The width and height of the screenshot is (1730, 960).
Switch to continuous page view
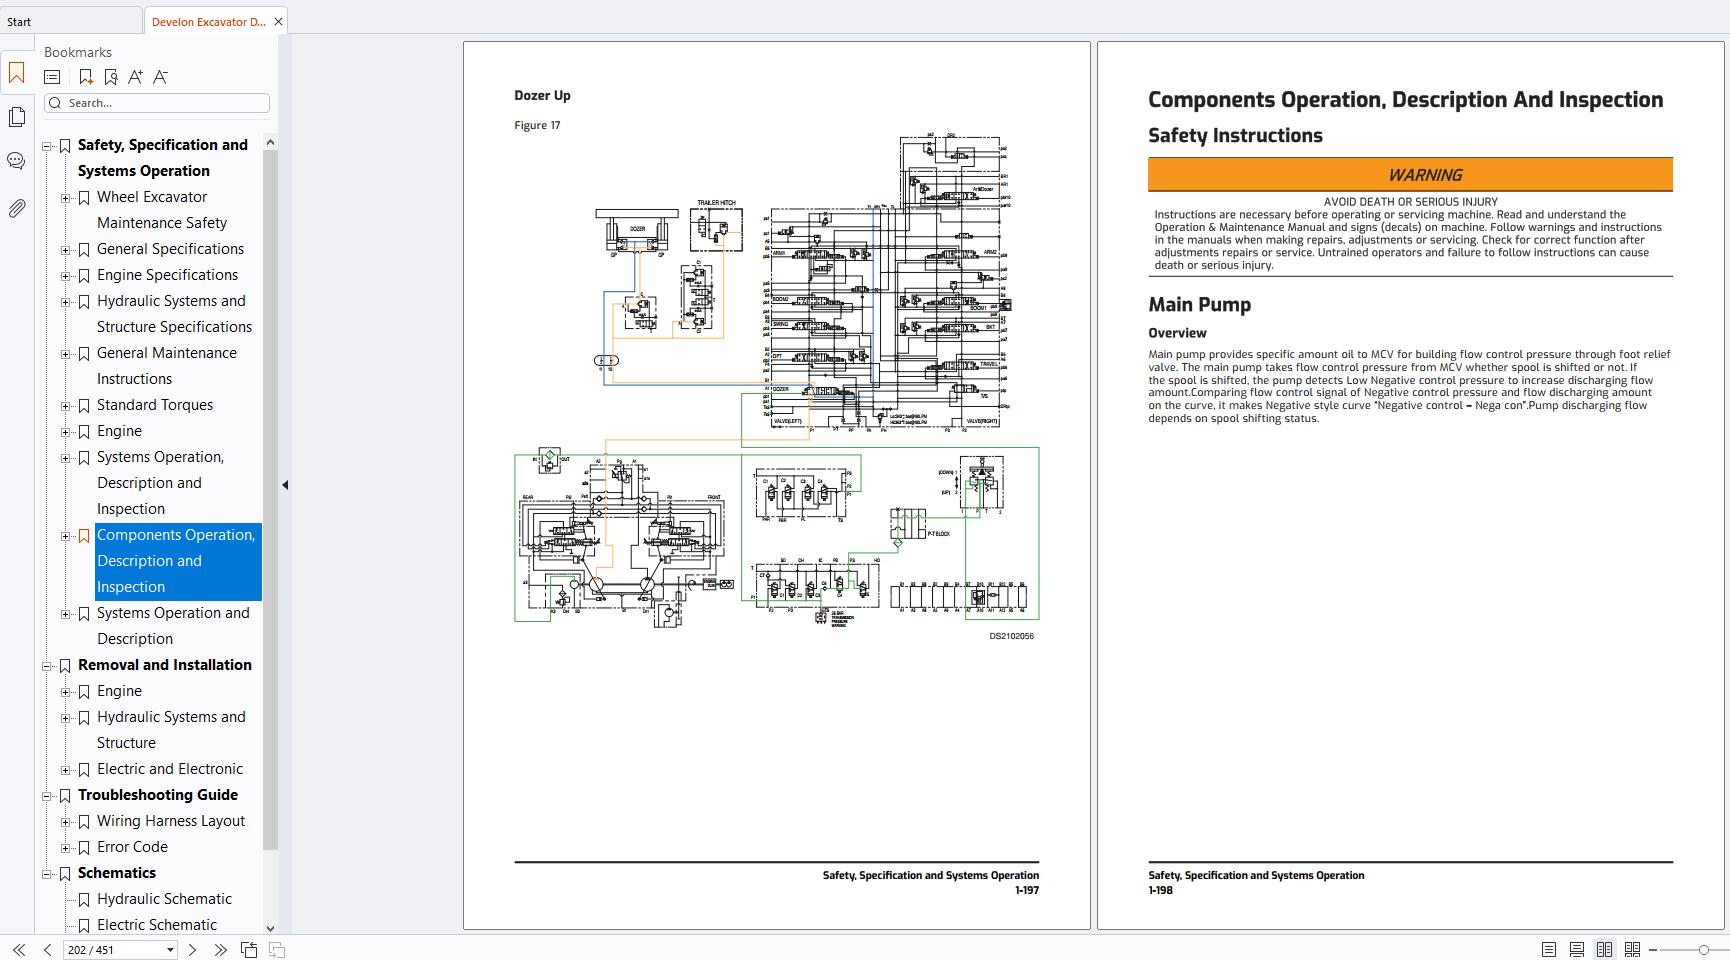point(1577,950)
